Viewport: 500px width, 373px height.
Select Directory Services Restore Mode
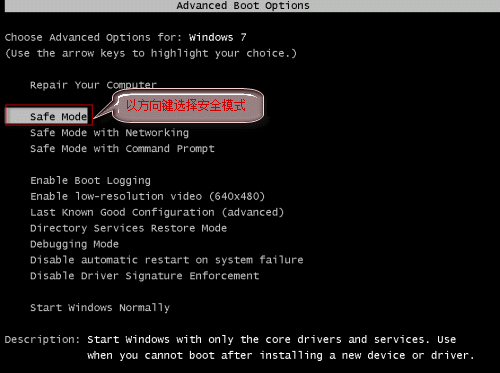click(128, 228)
